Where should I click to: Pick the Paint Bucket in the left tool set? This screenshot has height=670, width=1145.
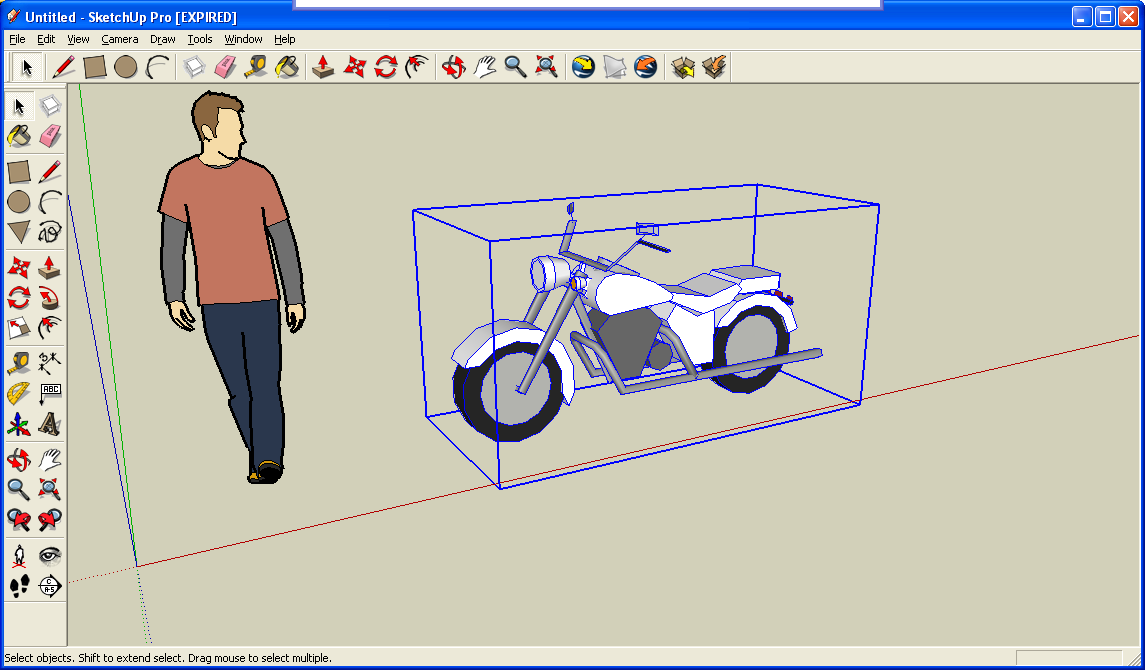point(18,136)
